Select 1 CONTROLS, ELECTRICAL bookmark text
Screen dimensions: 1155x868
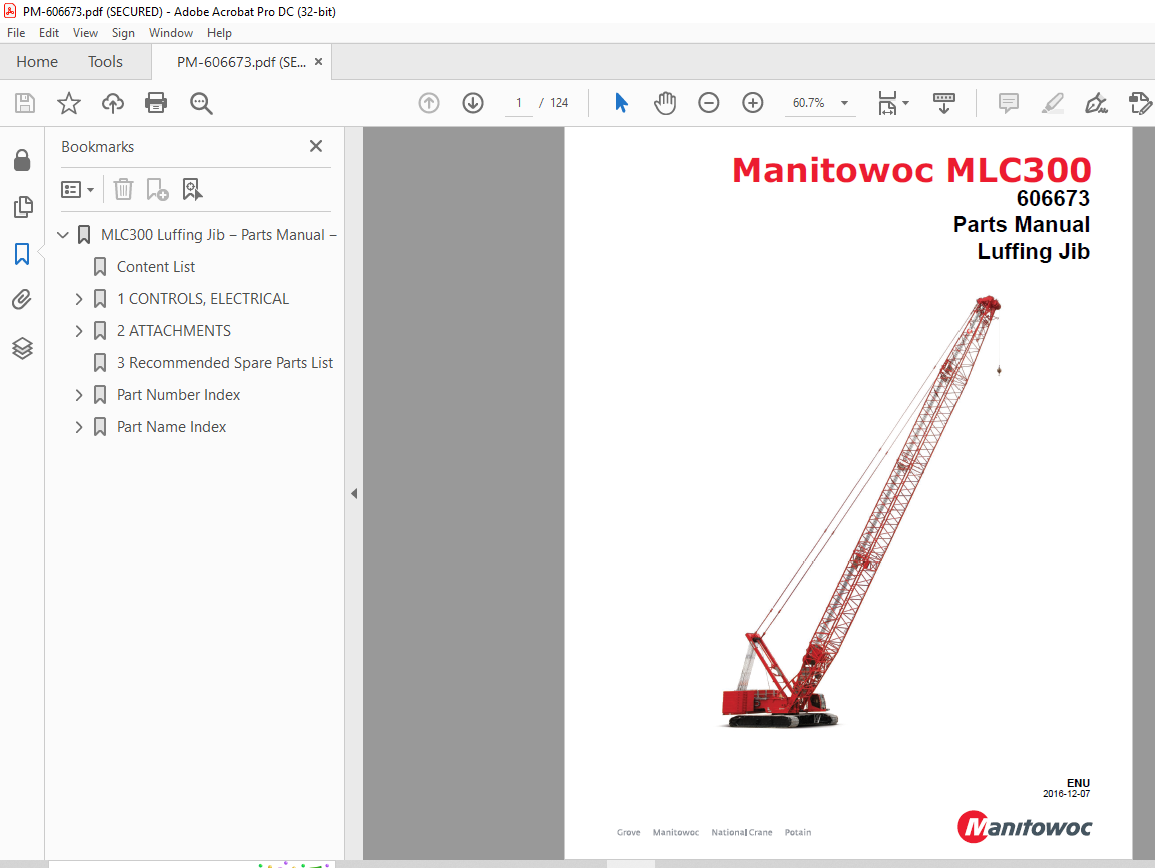tap(203, 299)
